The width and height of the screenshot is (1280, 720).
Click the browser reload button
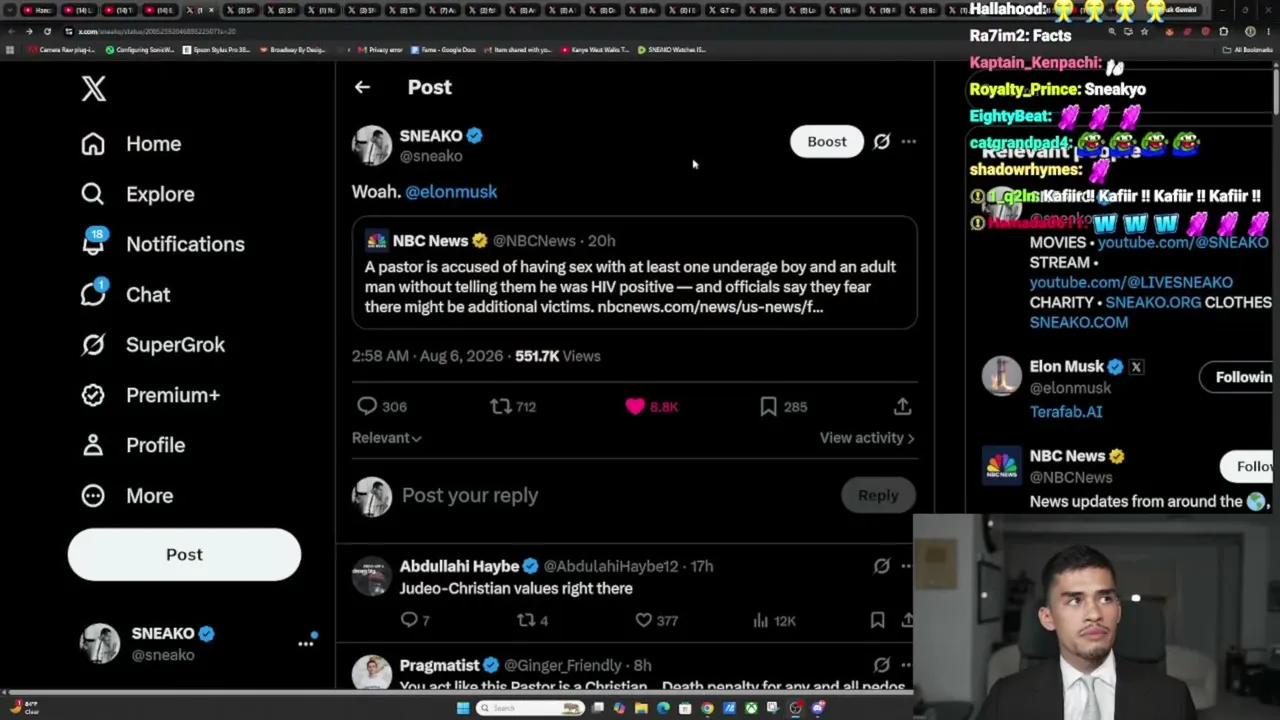pos(47,31)
